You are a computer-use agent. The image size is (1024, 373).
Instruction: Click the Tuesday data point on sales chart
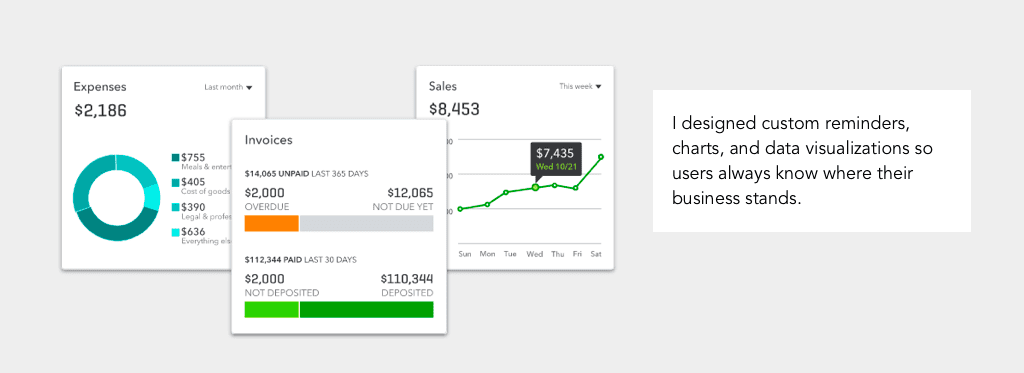click(x=506, y=193)
